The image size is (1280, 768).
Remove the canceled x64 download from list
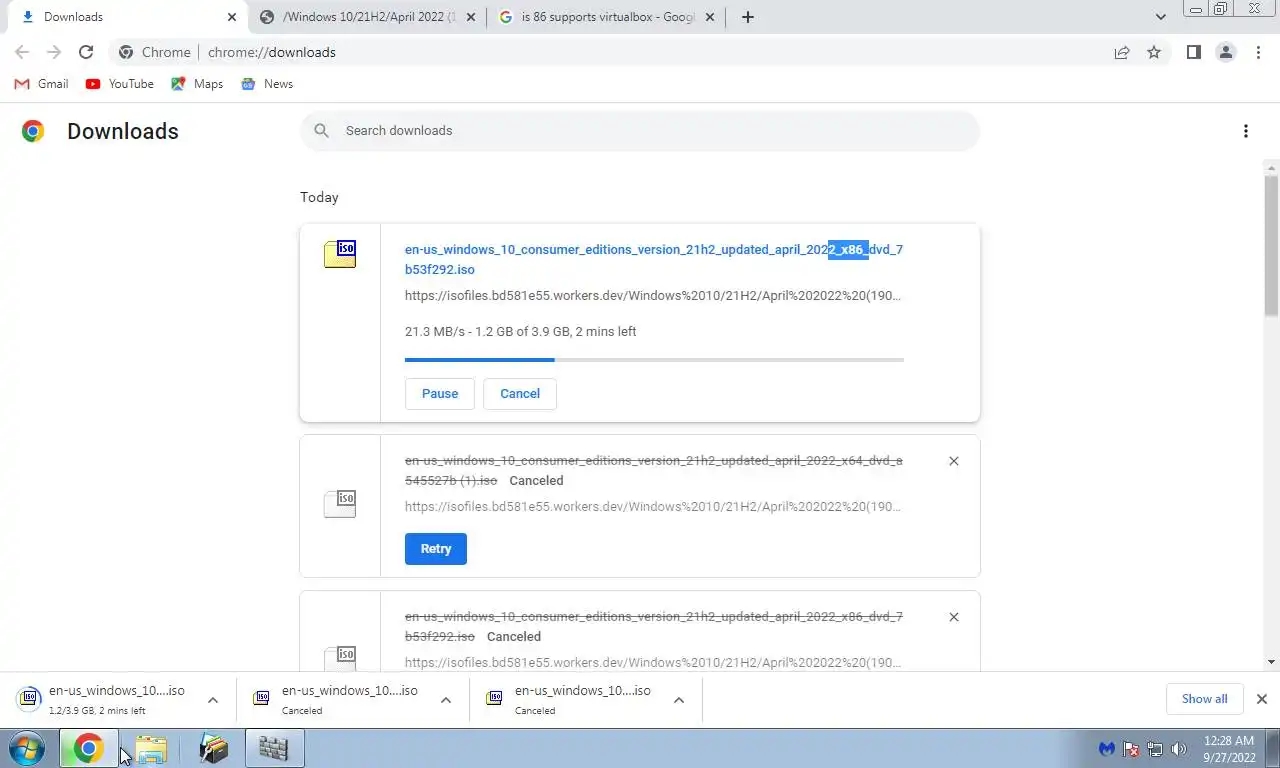click(953, 461)
